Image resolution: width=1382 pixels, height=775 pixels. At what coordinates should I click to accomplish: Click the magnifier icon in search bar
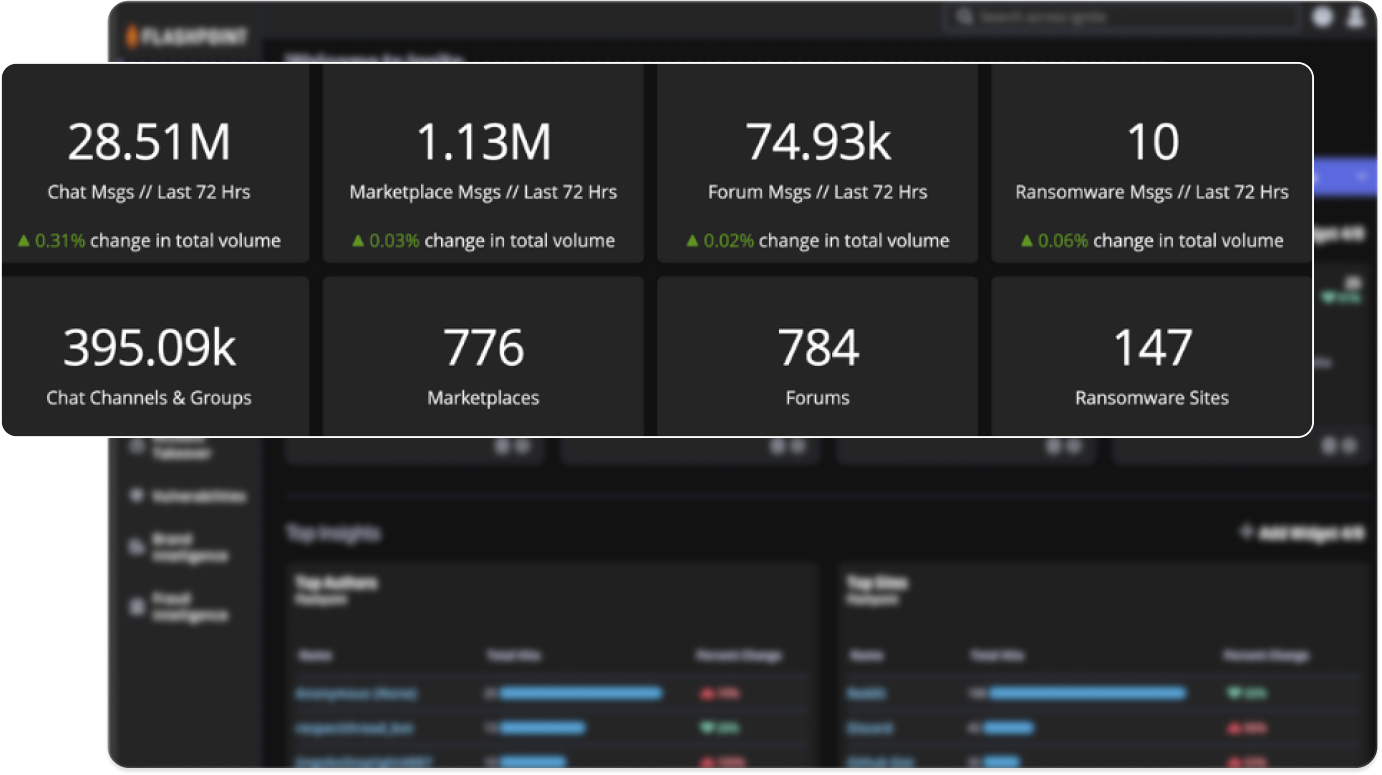coord(965,18)
